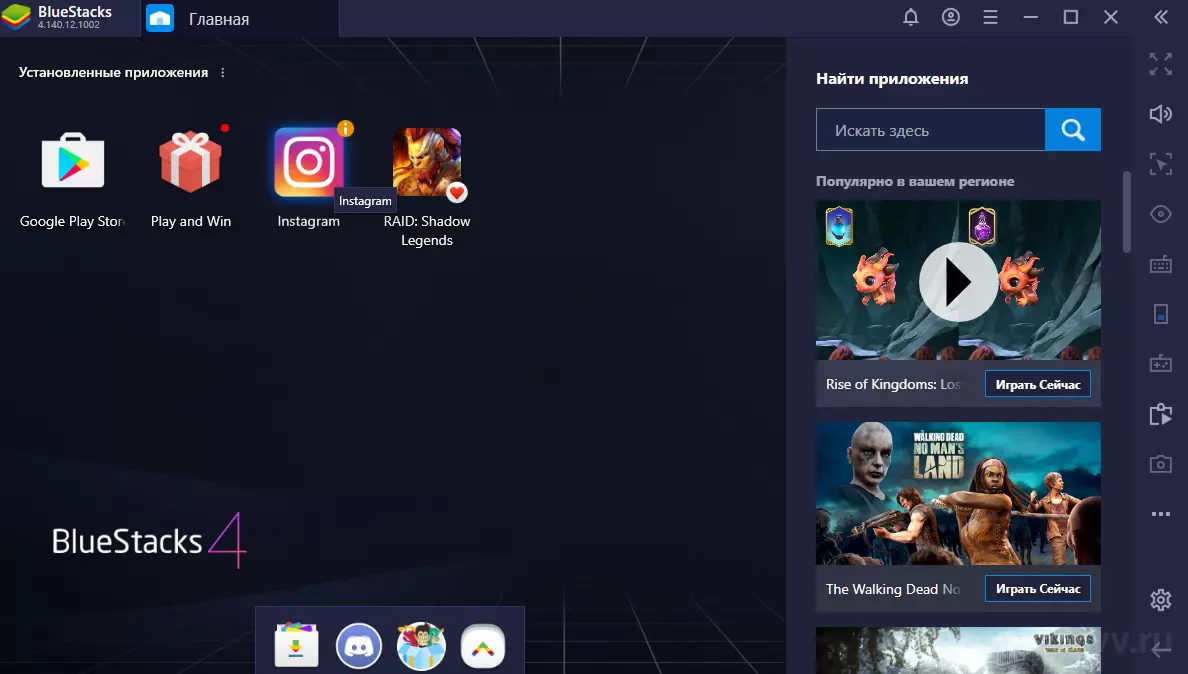Collapse the sidebar with double chevron
The height and width of the screenshot is (674, 1188).
[x=1161, y=17]
